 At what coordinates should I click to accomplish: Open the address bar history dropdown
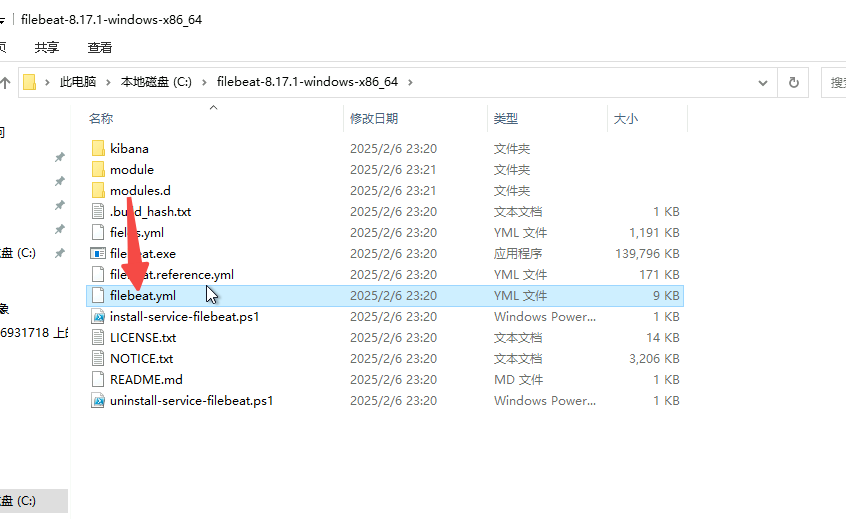click(762, 83)
